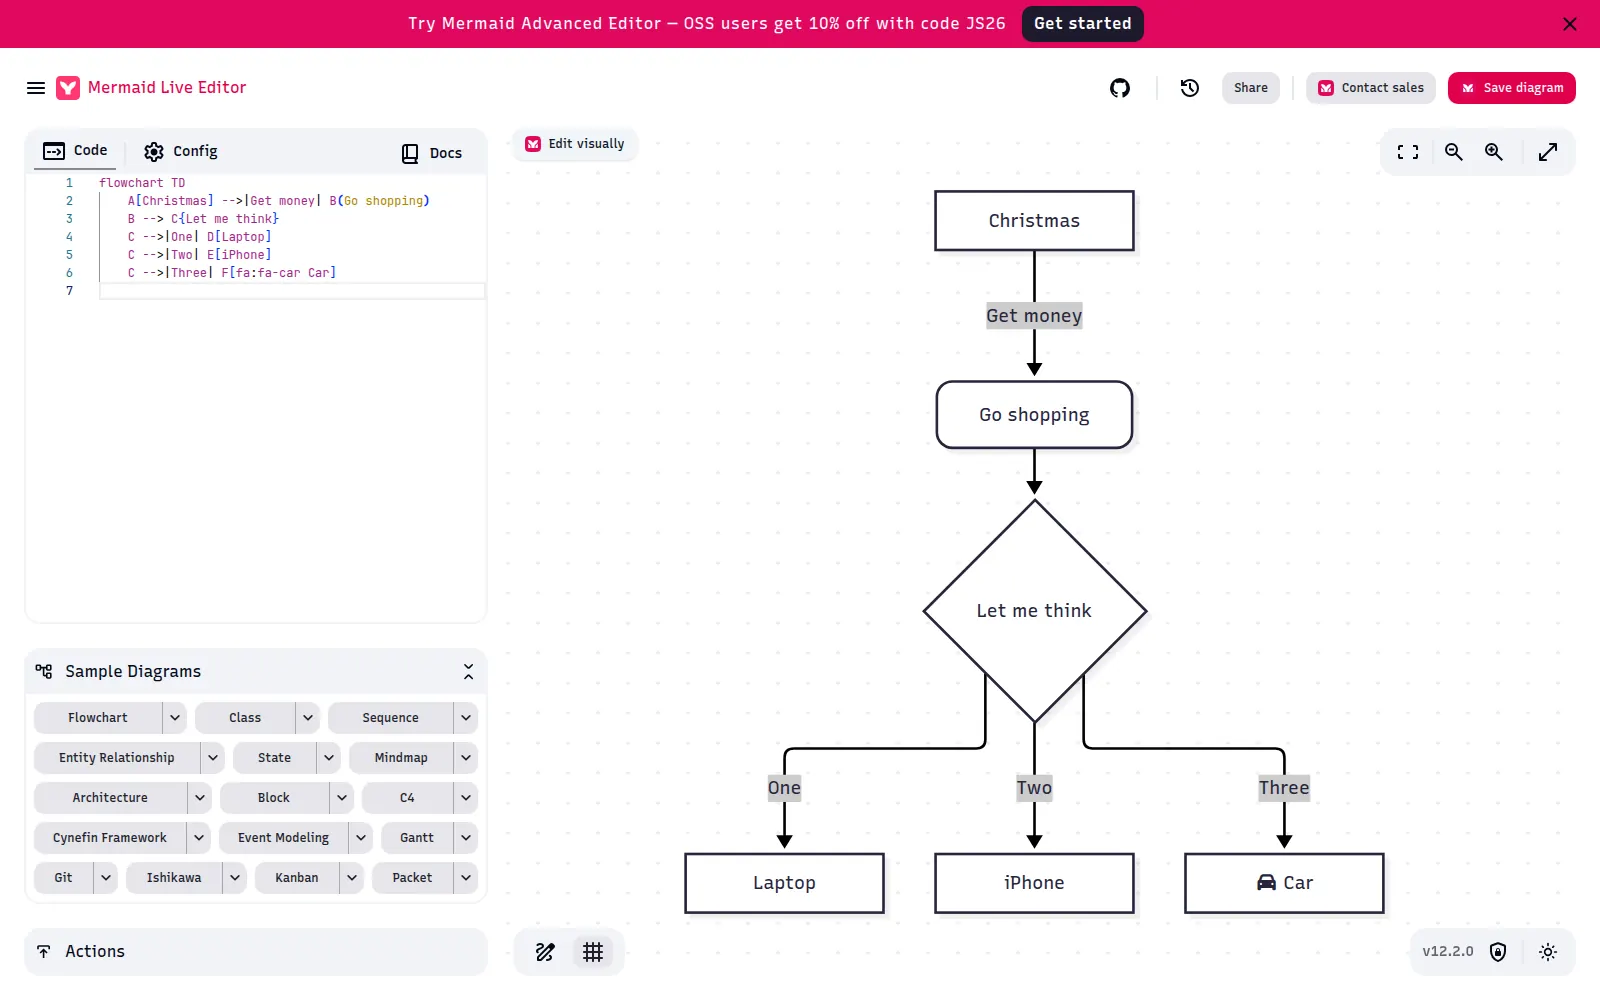Toggle the light/dark theme
The image size is (1600, 1000).
[x=1548, y=952]
